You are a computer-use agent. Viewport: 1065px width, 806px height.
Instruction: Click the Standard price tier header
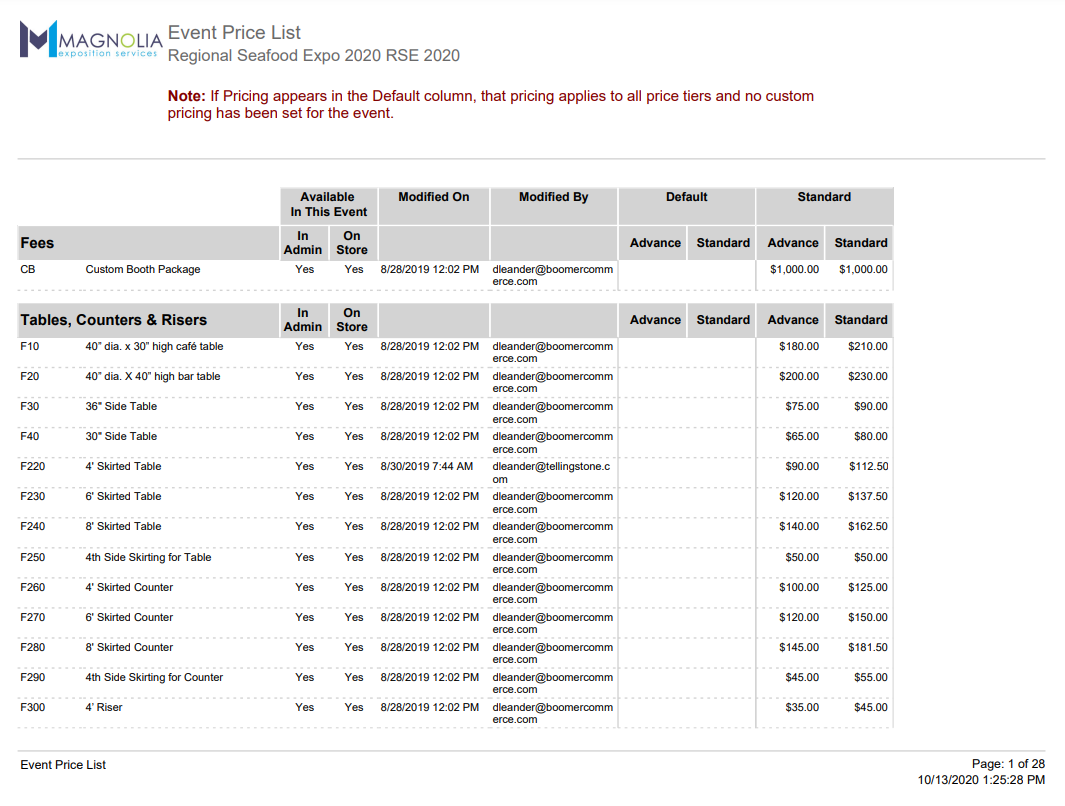click(x=824, y=196)
